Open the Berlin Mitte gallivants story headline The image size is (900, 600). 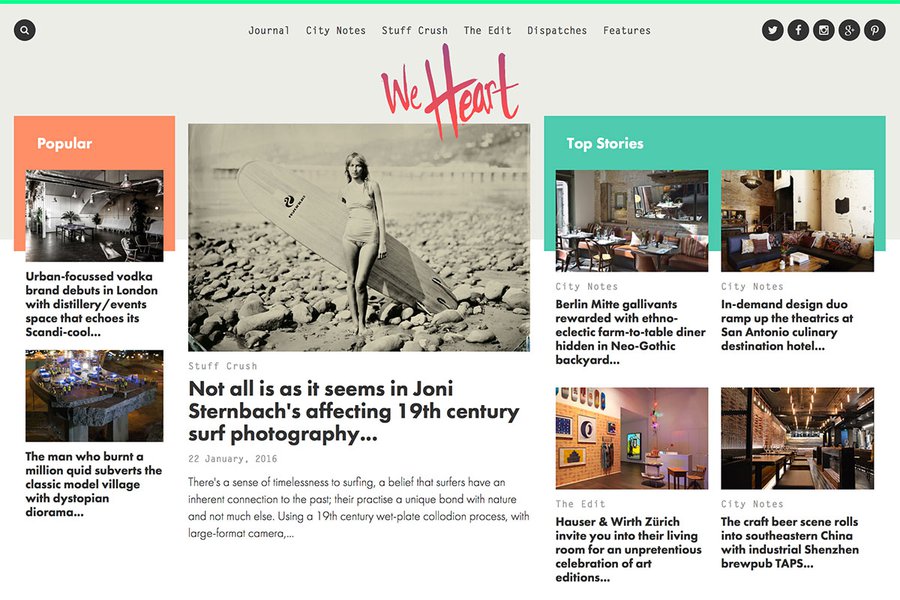(x=630, y=332)
